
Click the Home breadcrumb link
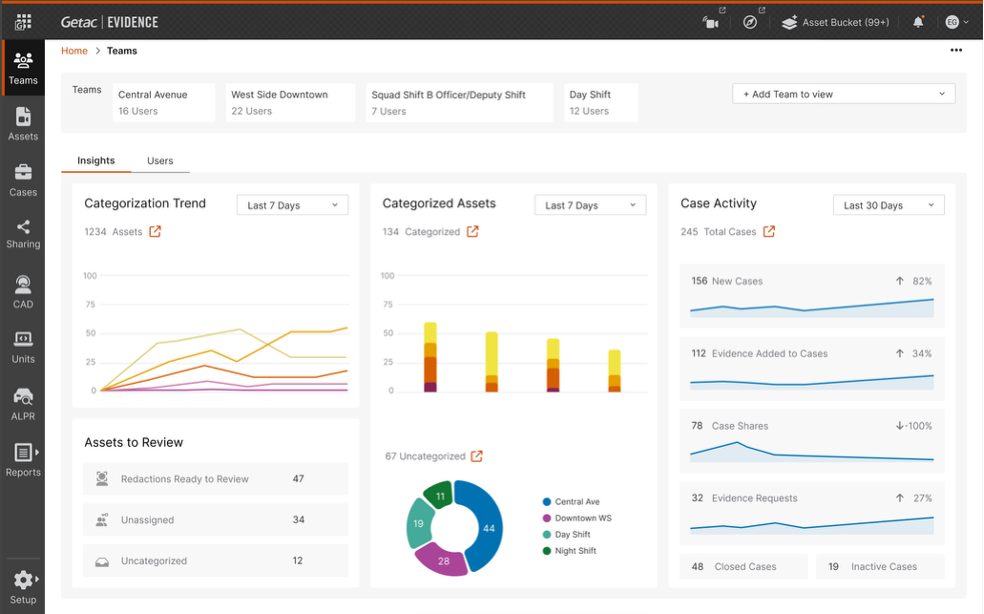[74, 51]
